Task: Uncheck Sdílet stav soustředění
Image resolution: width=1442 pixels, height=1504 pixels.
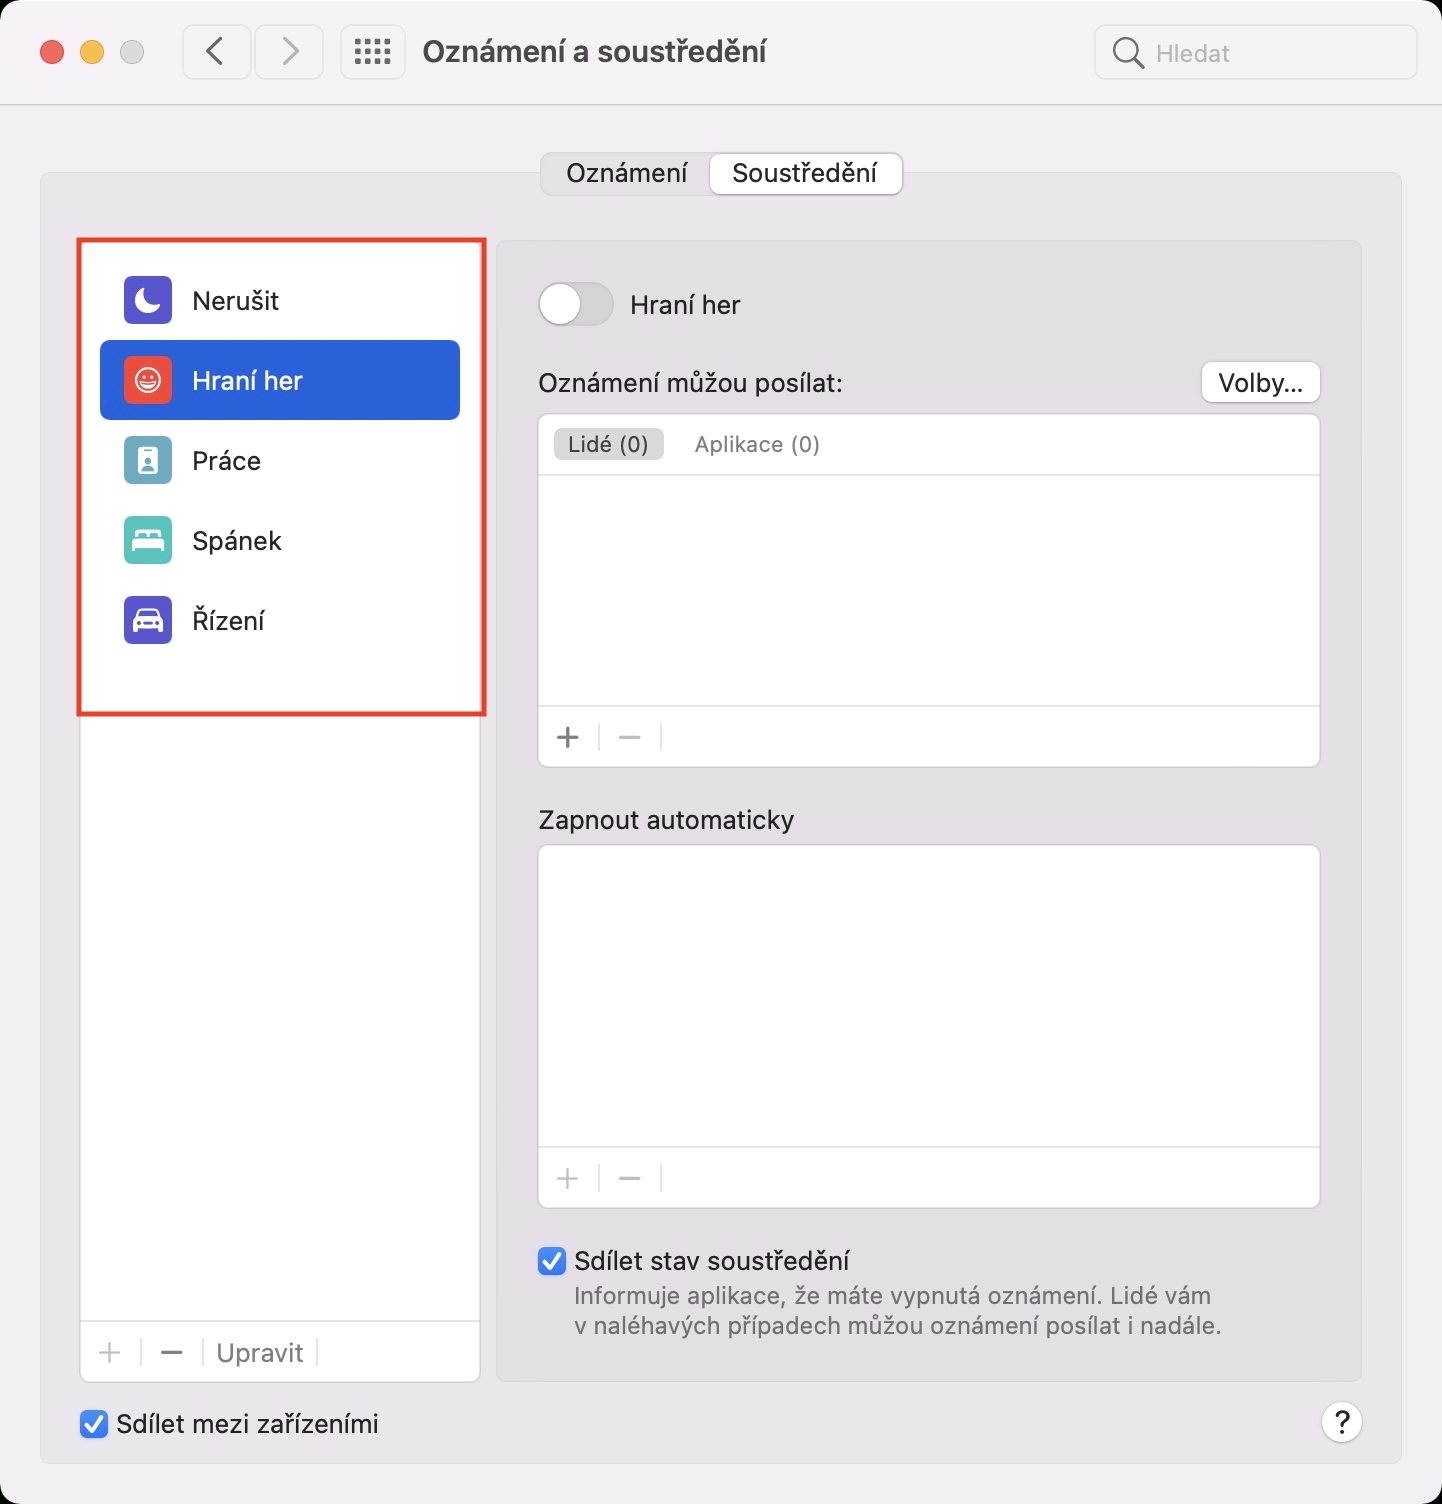Action: pyautogui.click(x=552, y=1261)
